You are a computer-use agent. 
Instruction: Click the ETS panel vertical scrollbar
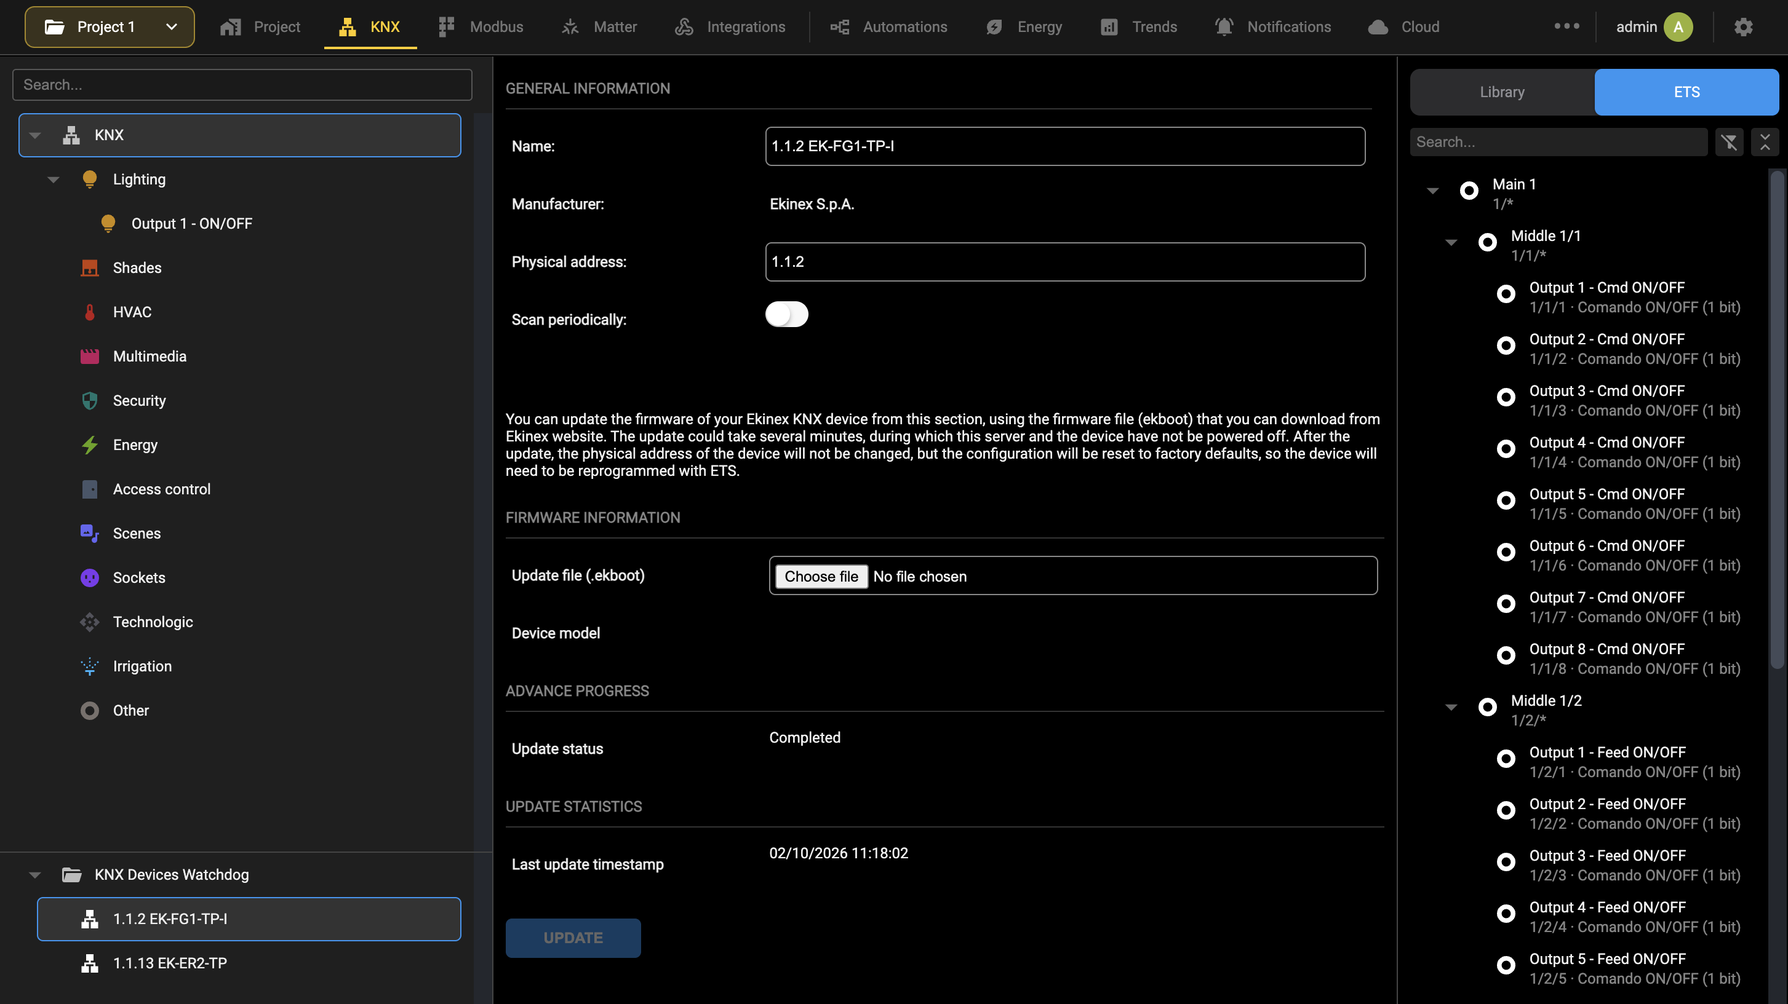point(1777,420)
